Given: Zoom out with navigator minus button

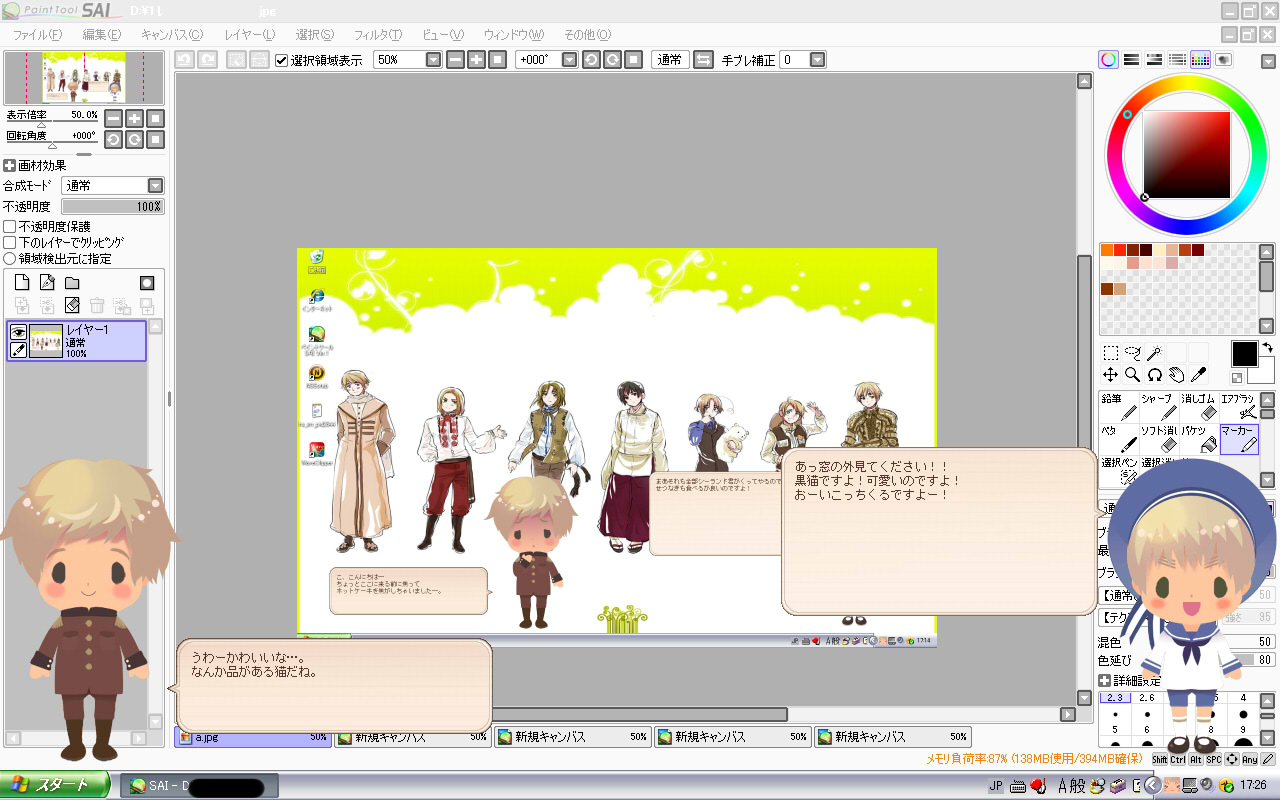Looking at the screenshot, I should point(113,118).
